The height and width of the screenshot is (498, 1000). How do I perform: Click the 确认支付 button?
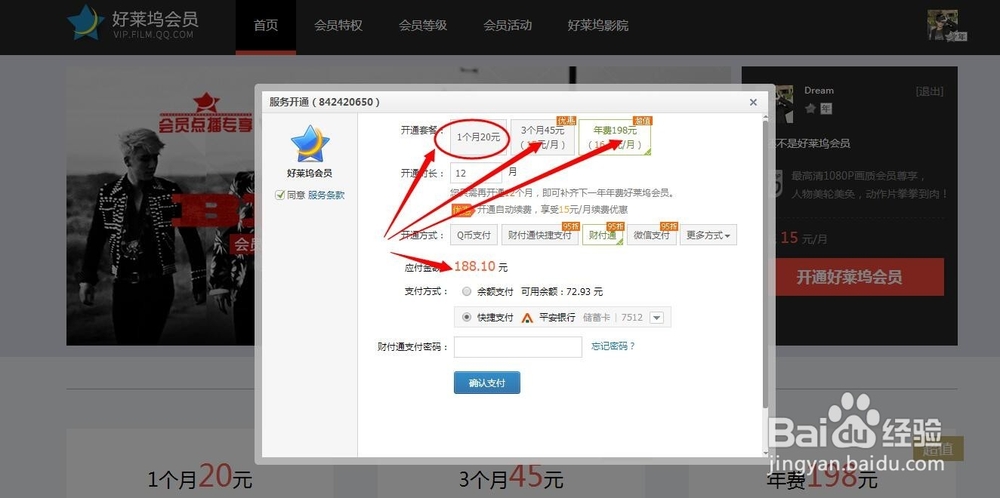[x=487, y=383]
